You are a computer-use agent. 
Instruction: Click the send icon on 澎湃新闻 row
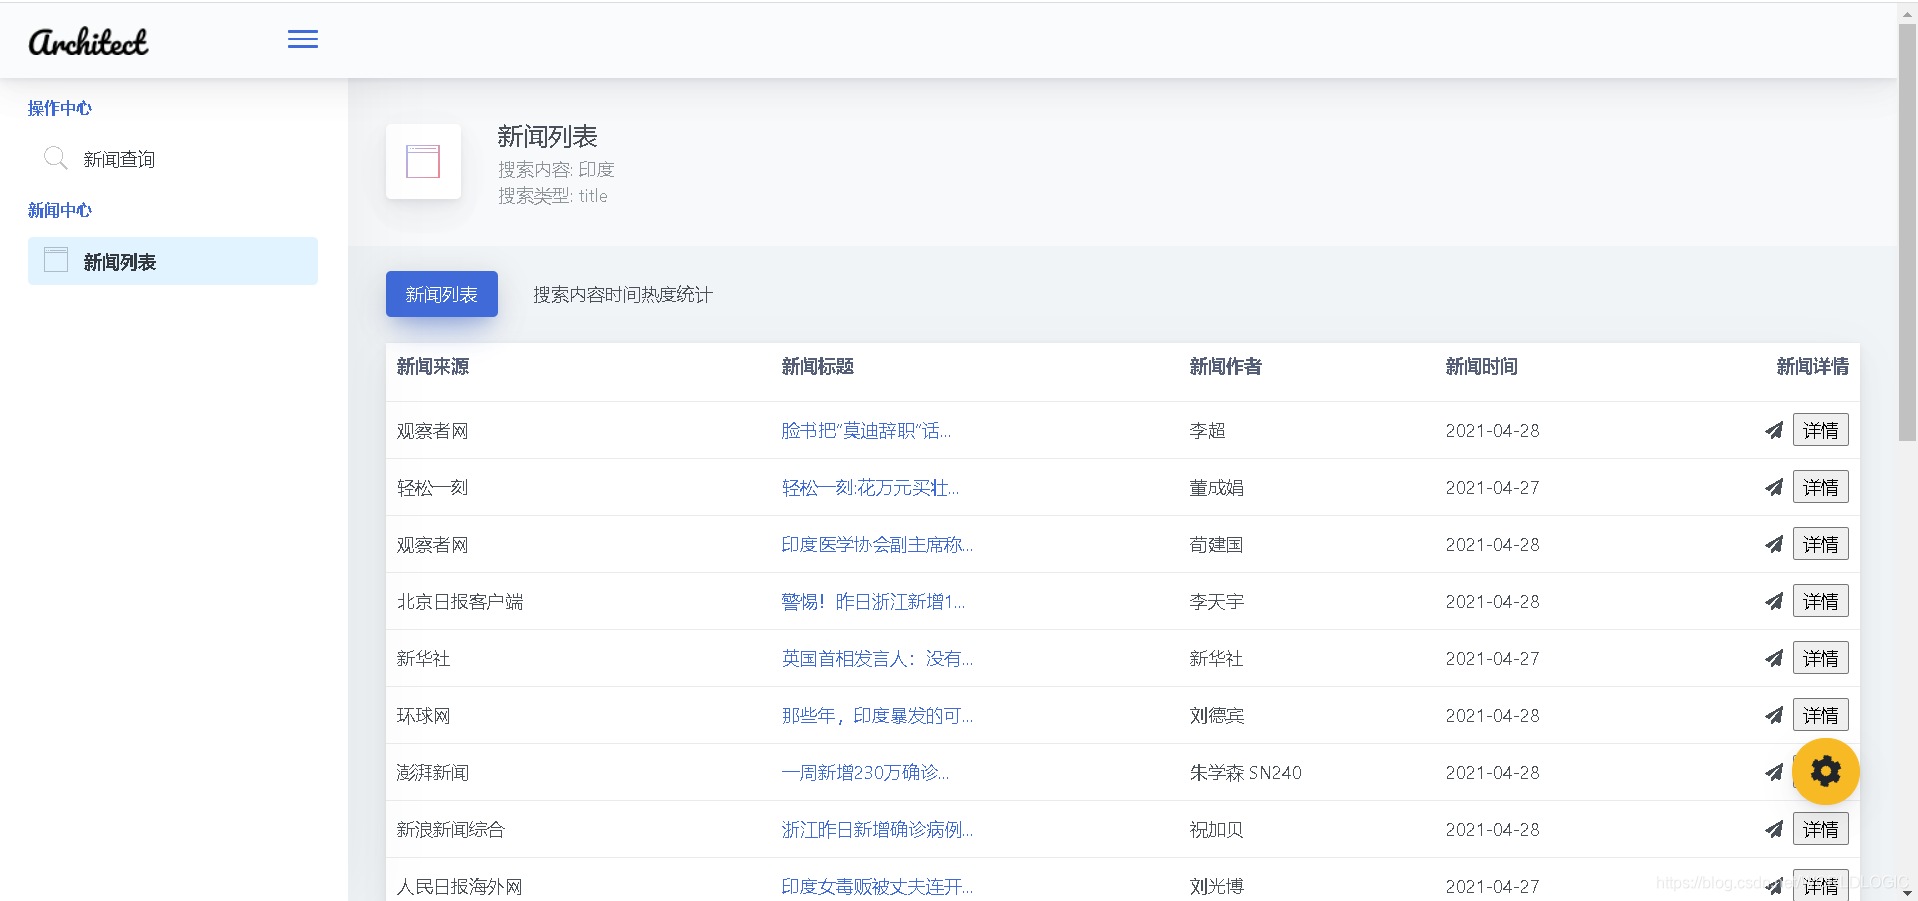(1774, 772)
